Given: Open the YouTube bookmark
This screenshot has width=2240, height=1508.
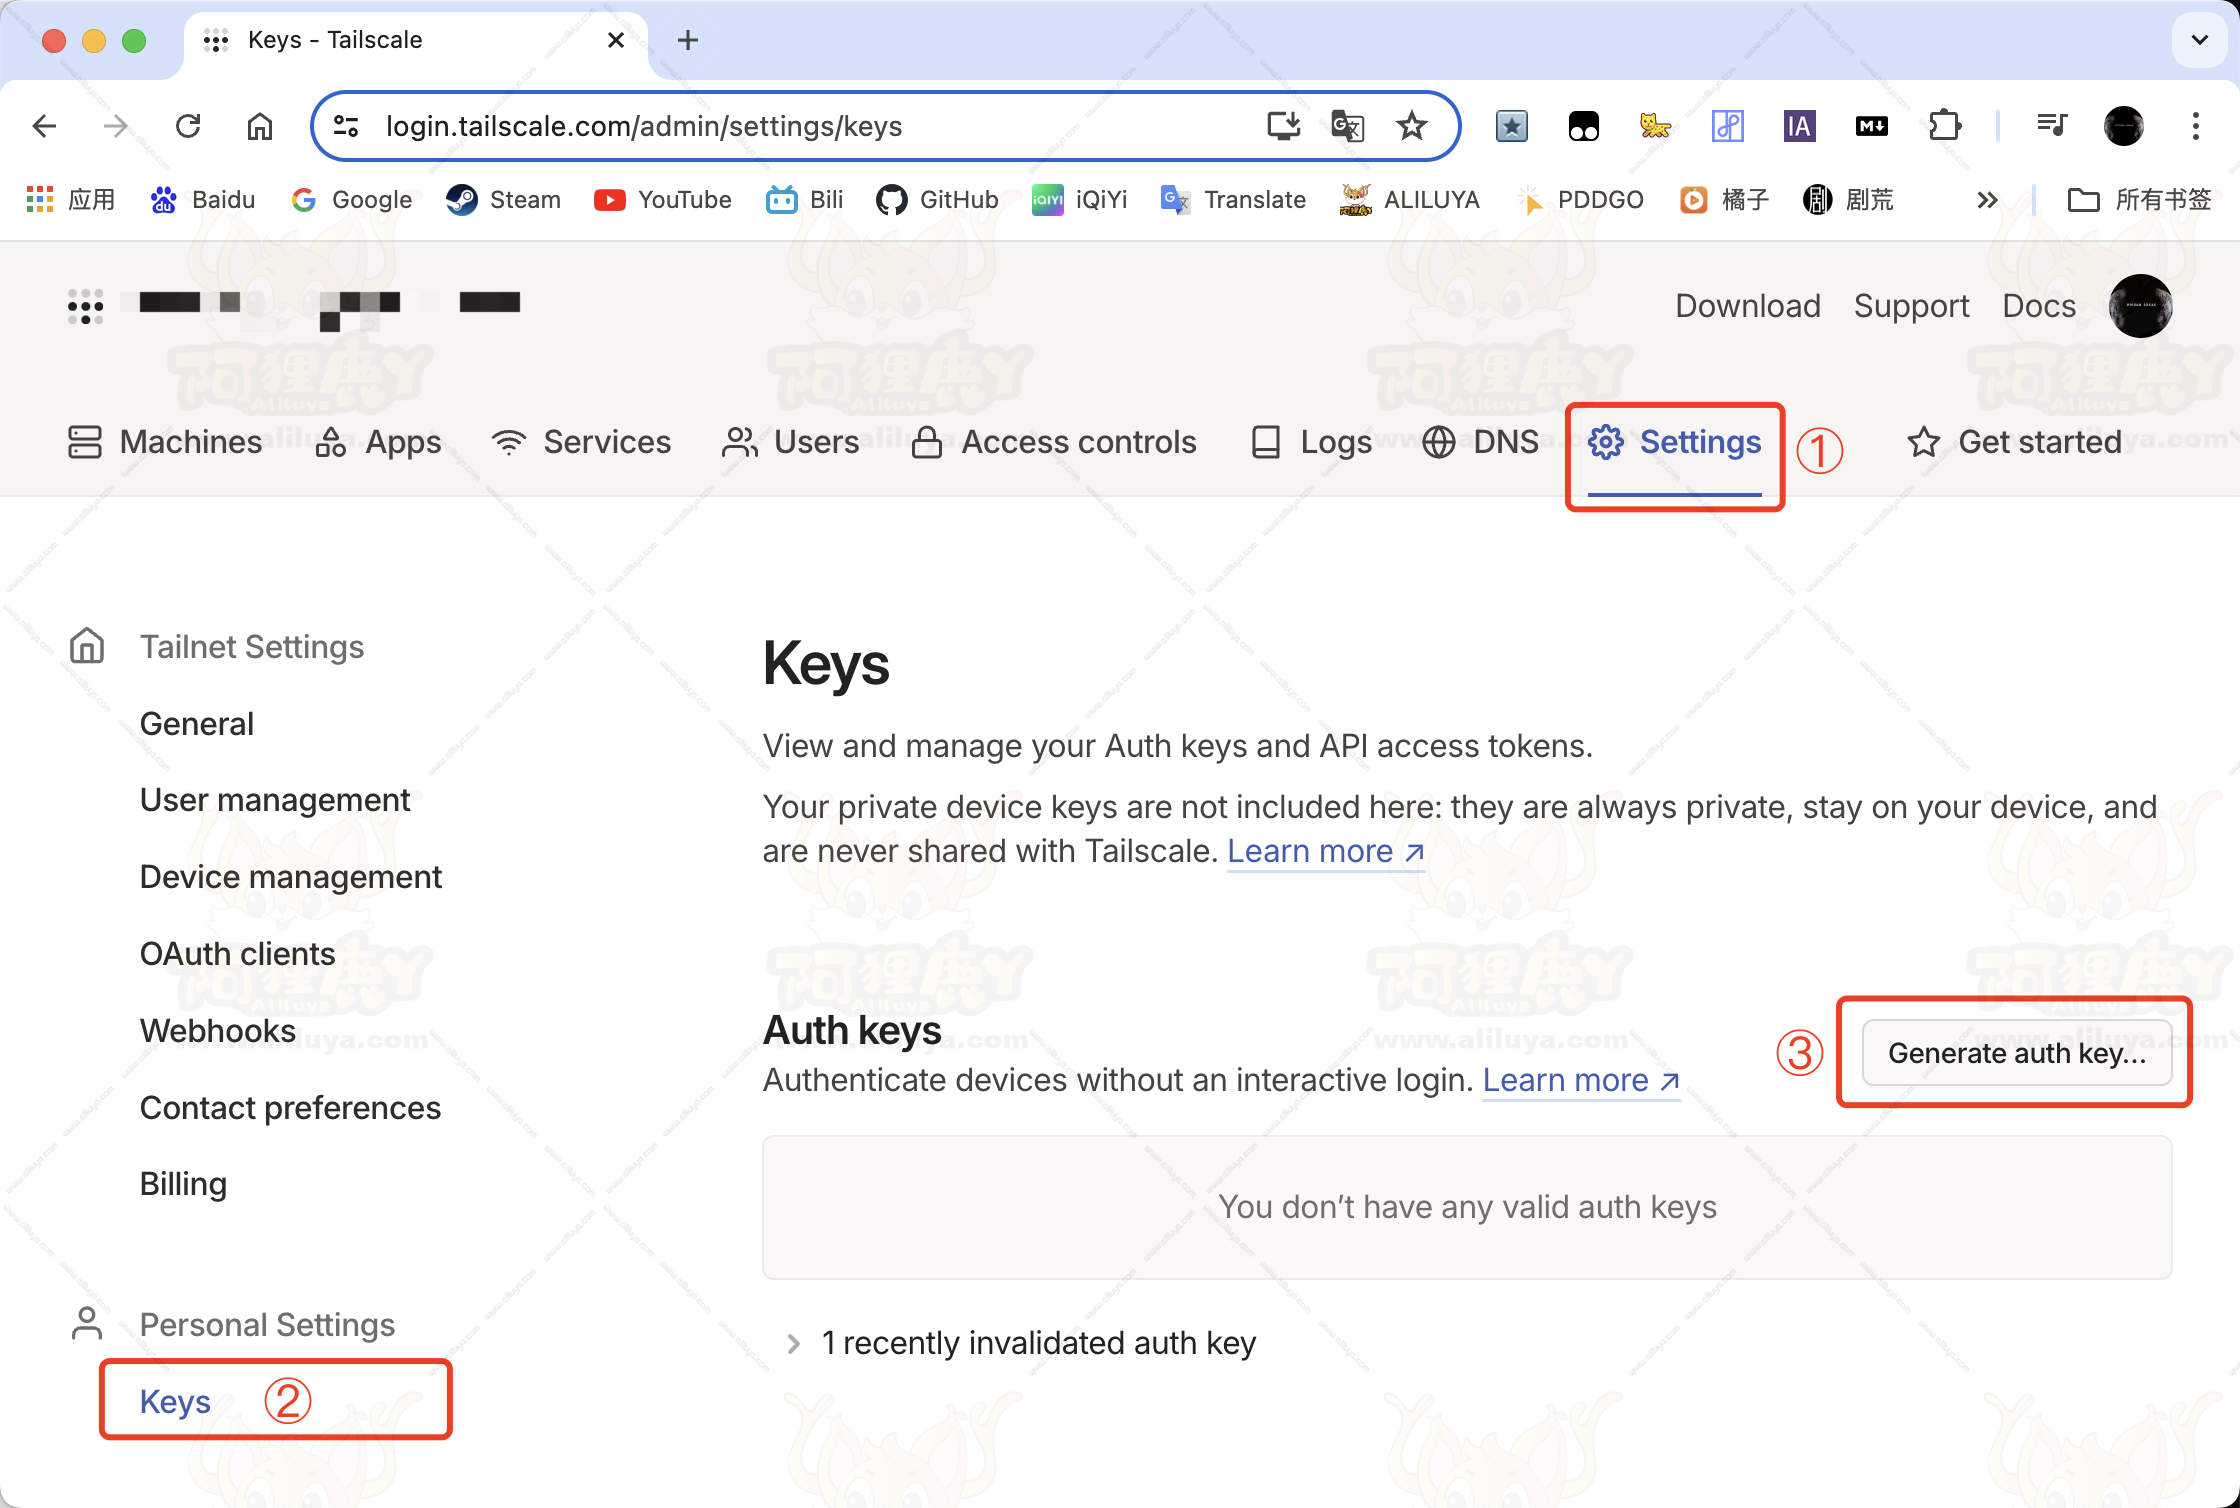Looking at the screenshot, I should coord(663,200).
